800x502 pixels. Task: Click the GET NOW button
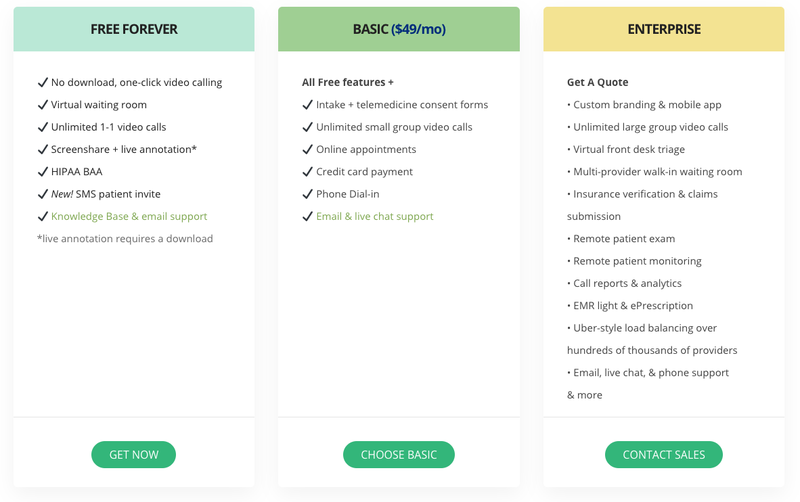coord(134,455)
